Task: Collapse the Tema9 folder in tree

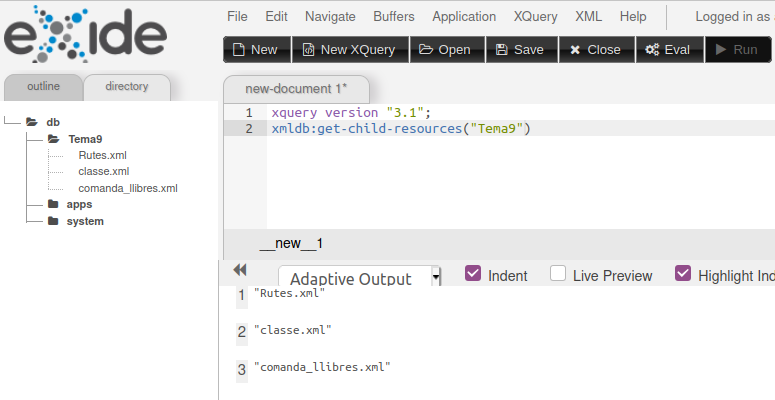Action: 53,139
